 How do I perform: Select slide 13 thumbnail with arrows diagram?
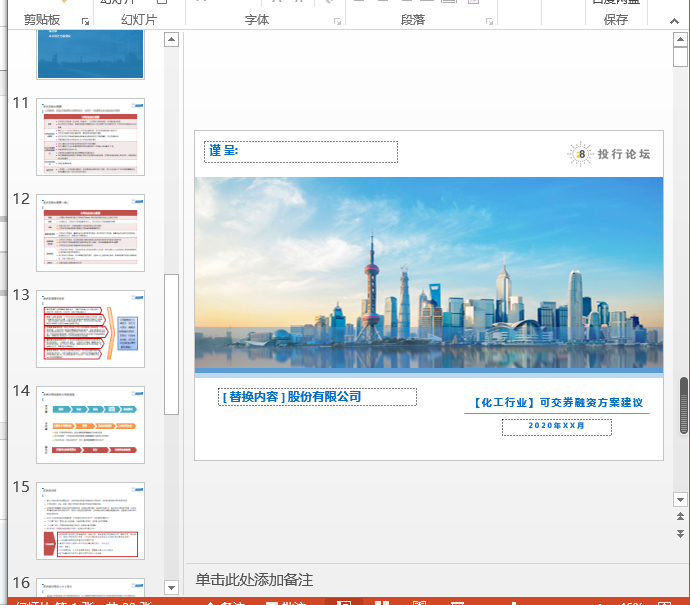click(90, 329)
